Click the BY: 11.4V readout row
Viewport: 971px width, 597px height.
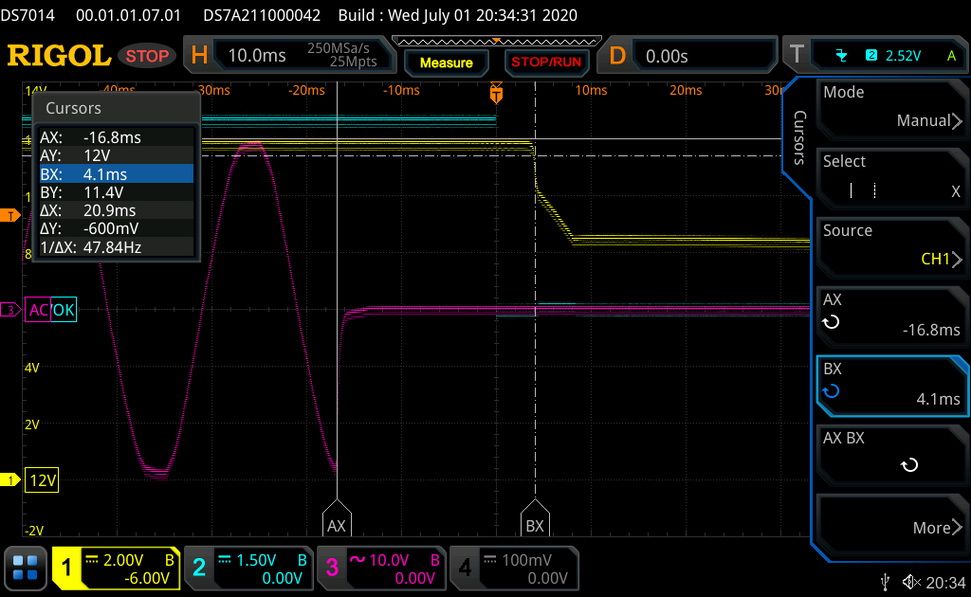[116, 192]
